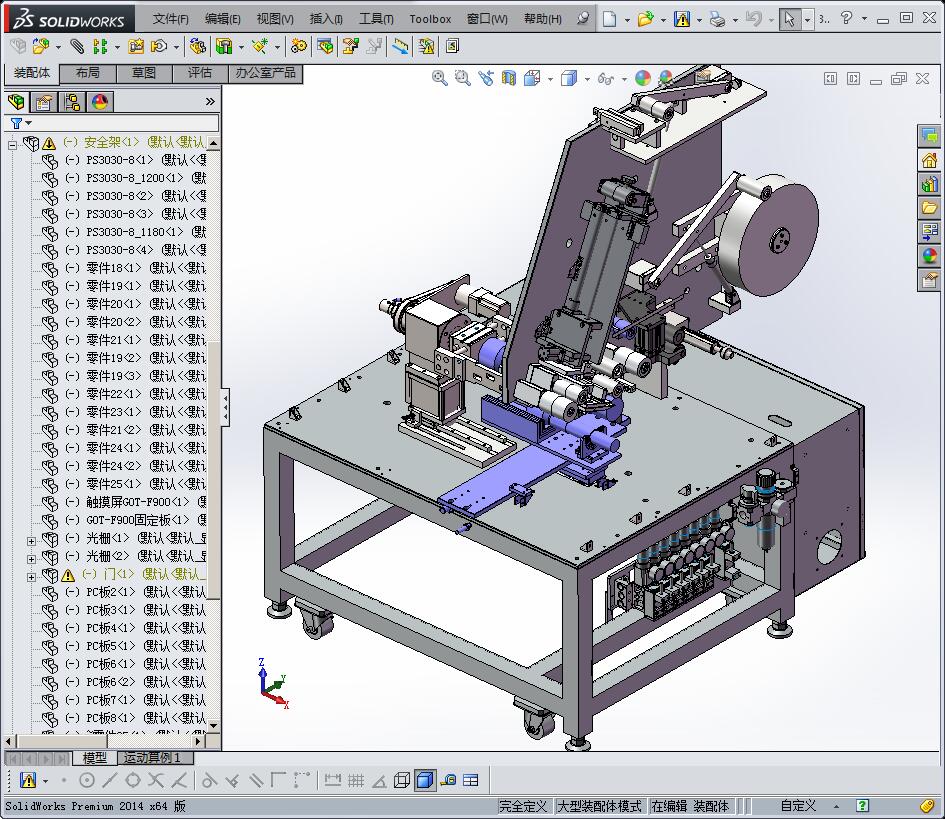Screen dimensions: 945x819
Task: Collapse the 安全架<1> tree node
Action: tap(12, 144)
